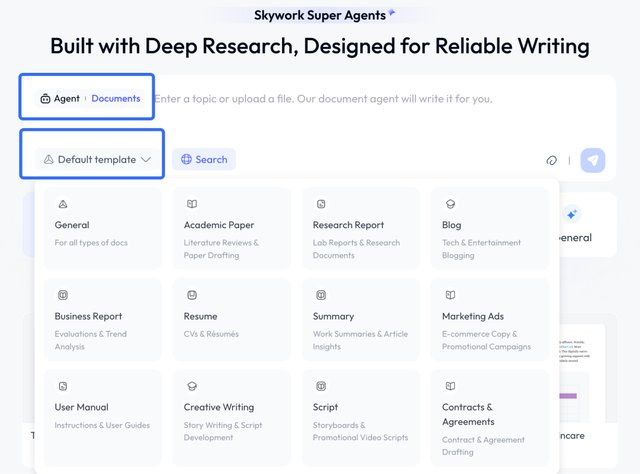Click the sparkle icon above General card
640x474 pixels.
[x=571, y=214]
